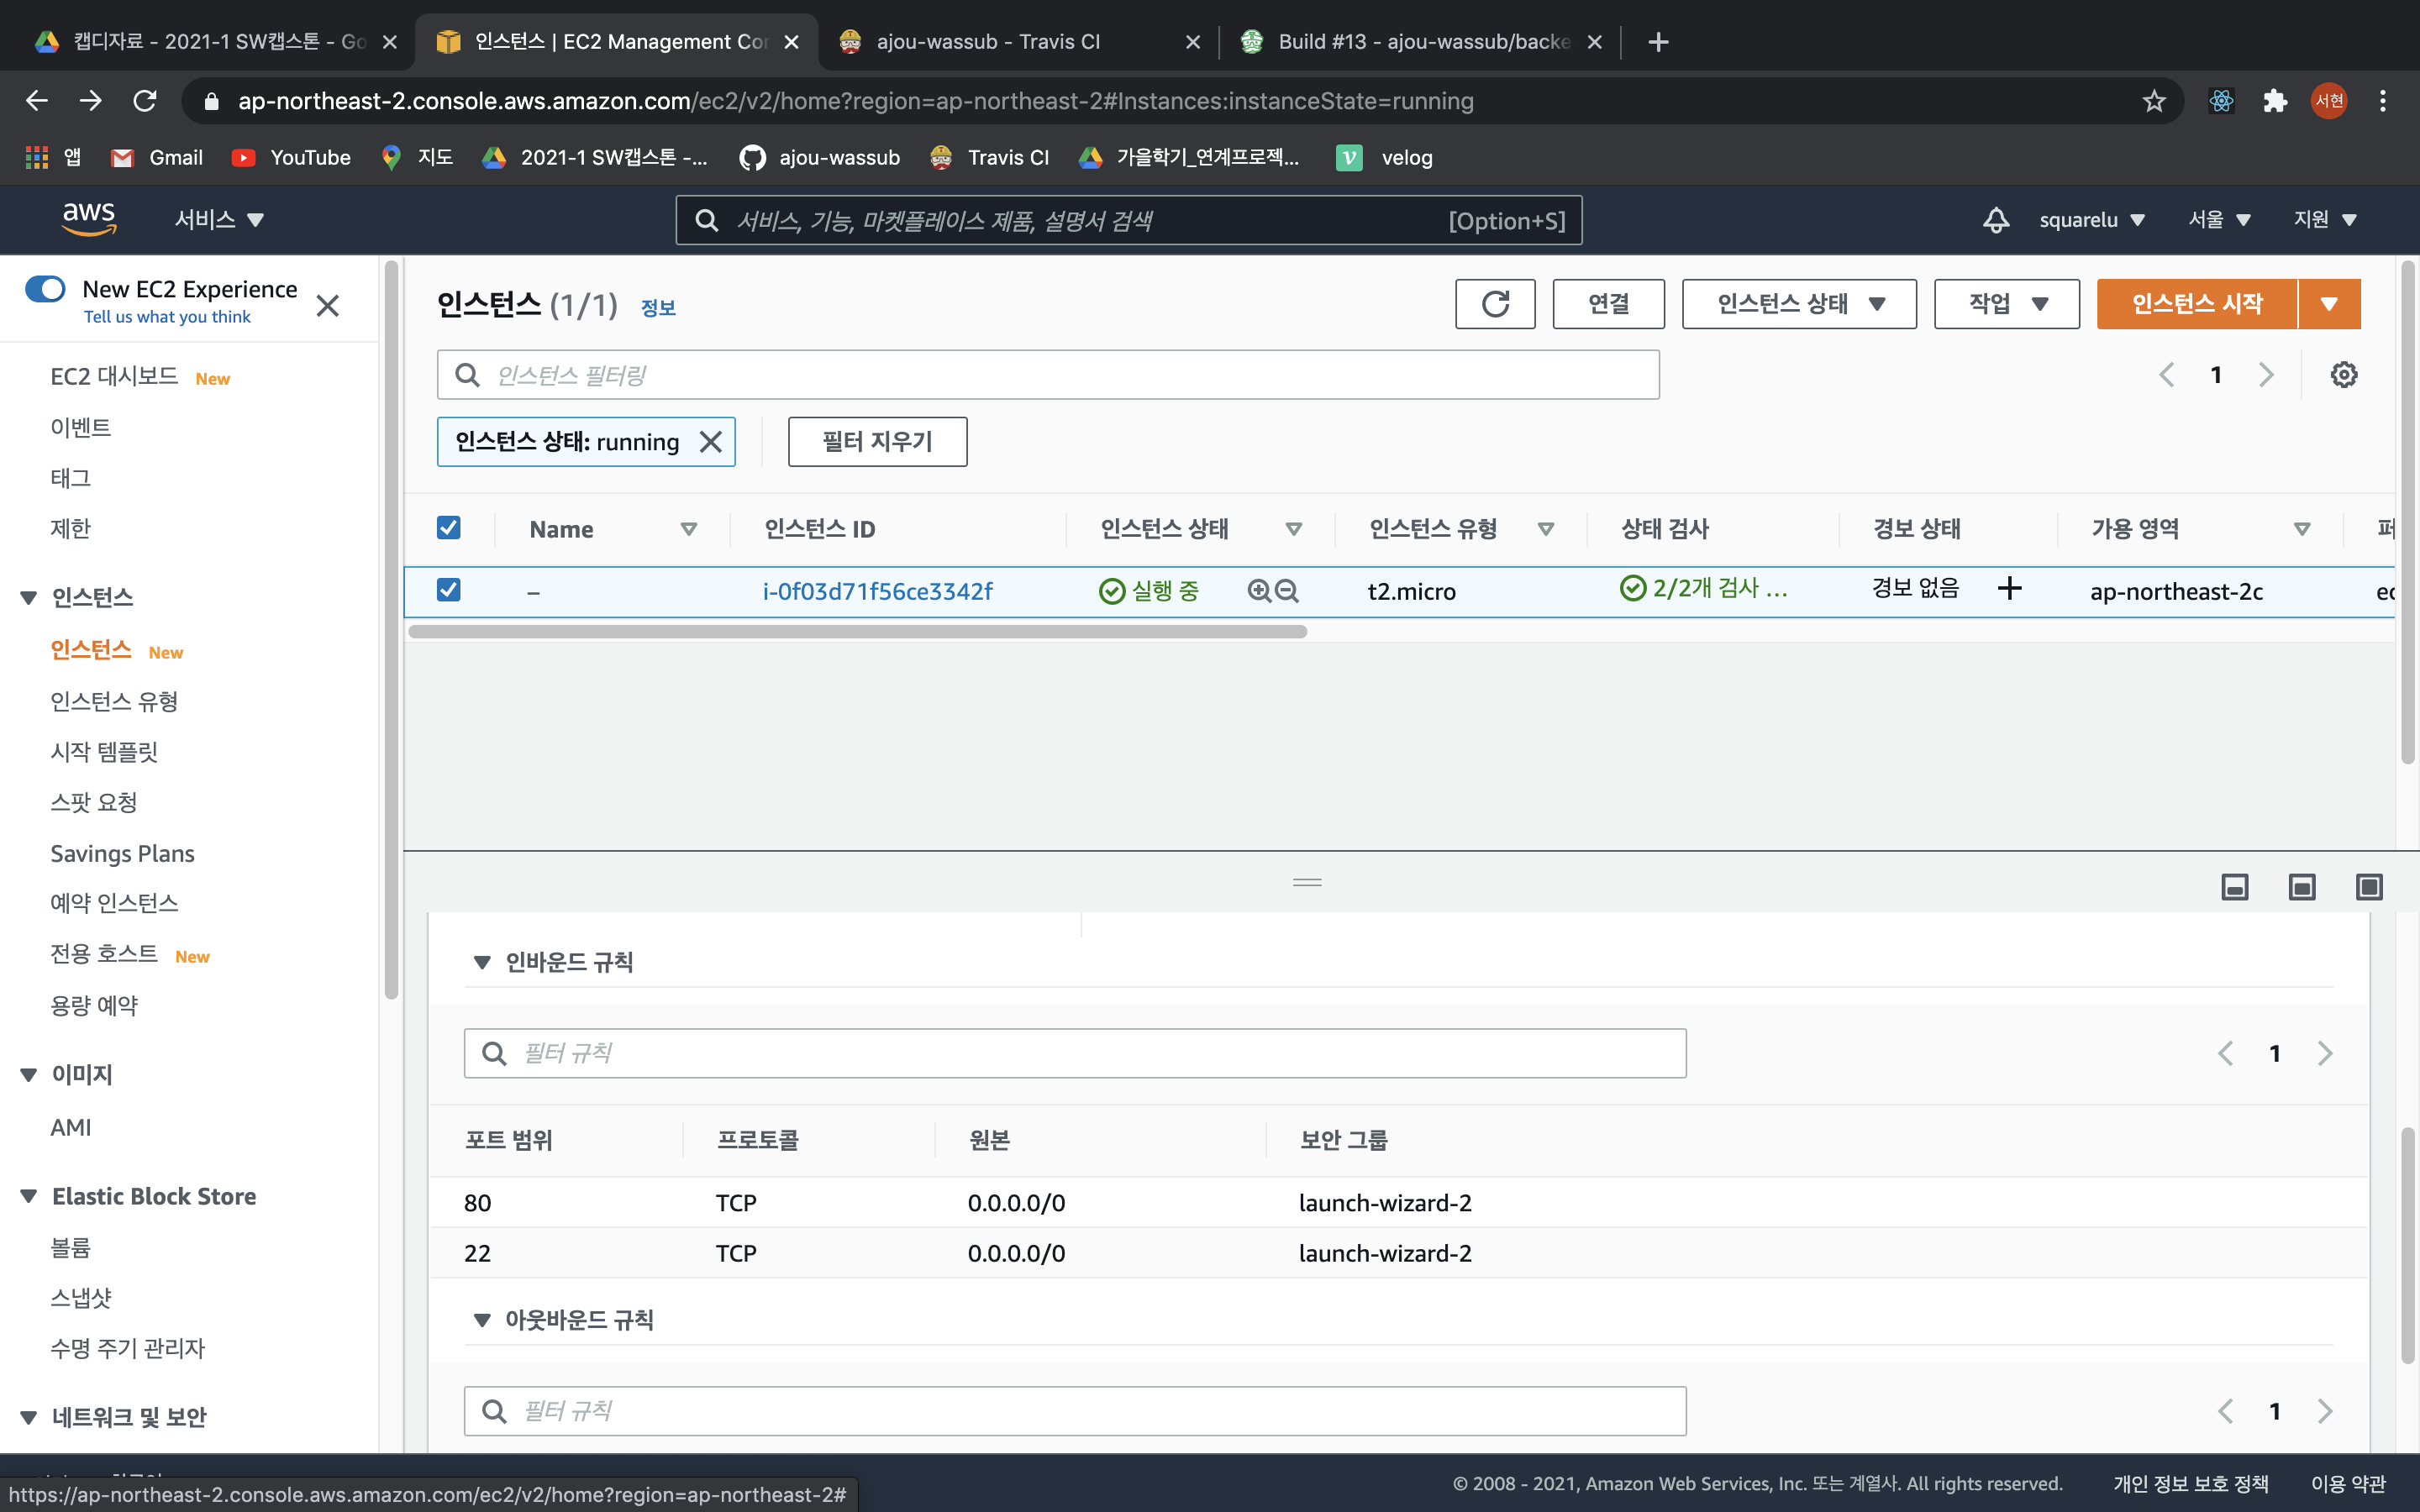Image resolution: width=2420 pixels, height=1512 pixels.
Task: Open the 인스턴스 상태 dropdown
Action: point(1799,304)
